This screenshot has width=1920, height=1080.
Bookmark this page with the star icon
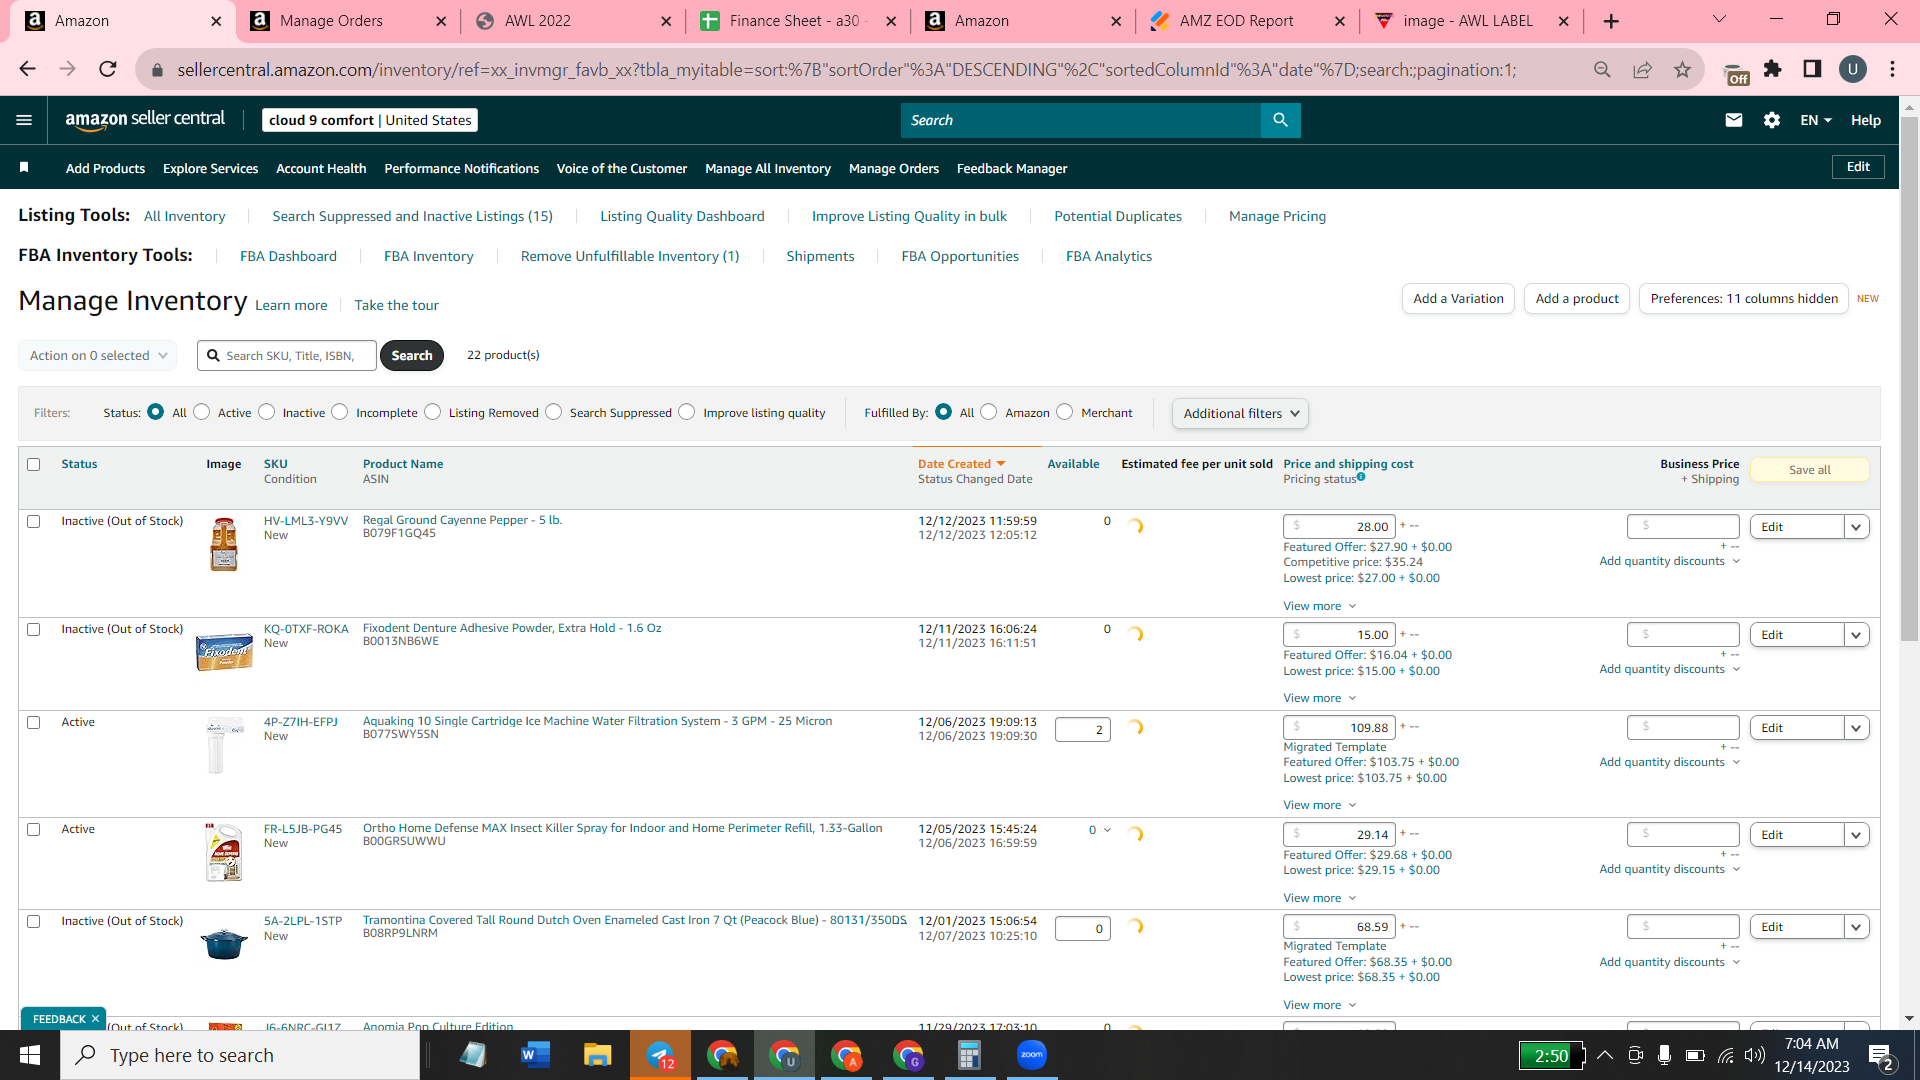(x=1682, y=69)
